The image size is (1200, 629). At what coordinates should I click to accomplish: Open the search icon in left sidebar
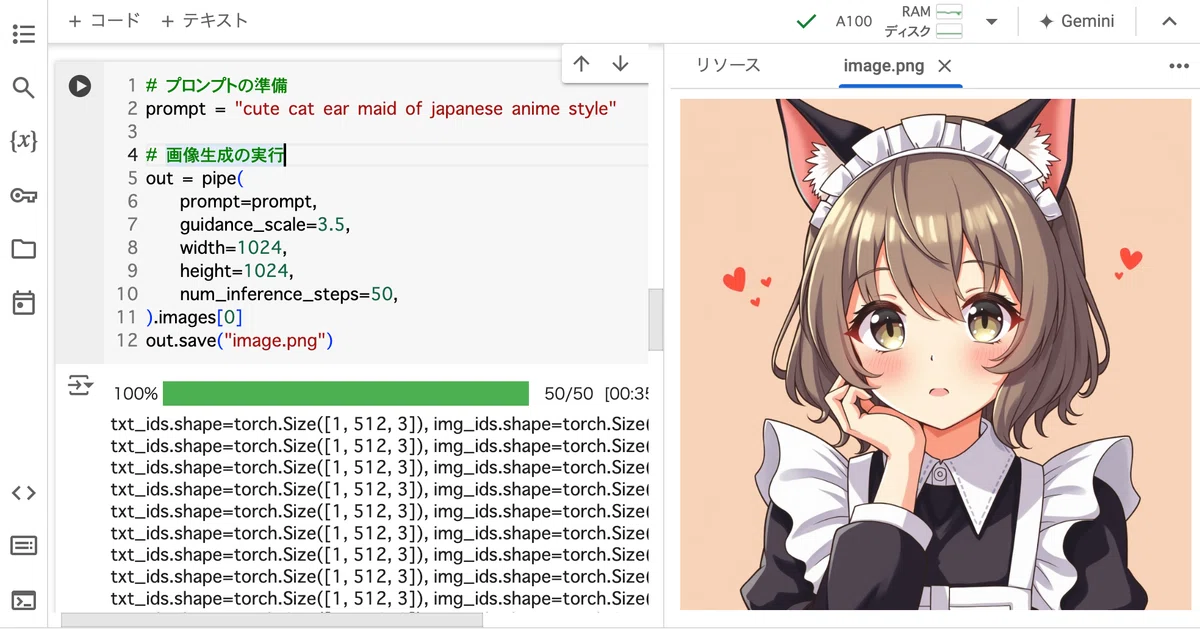pos(24,88)
